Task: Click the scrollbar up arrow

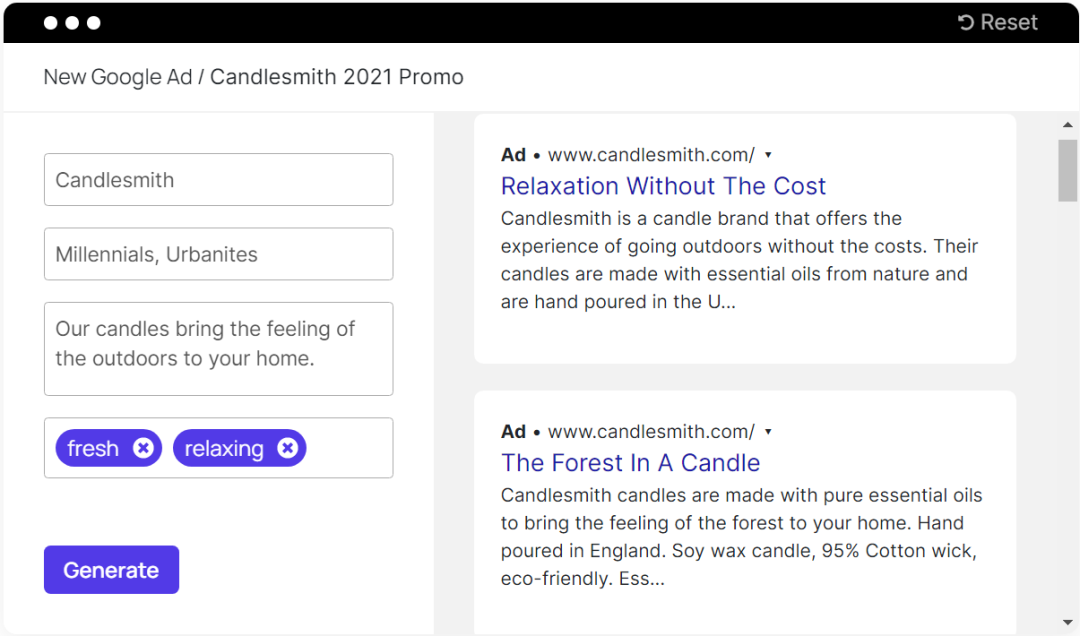Action: [1067, 125]
